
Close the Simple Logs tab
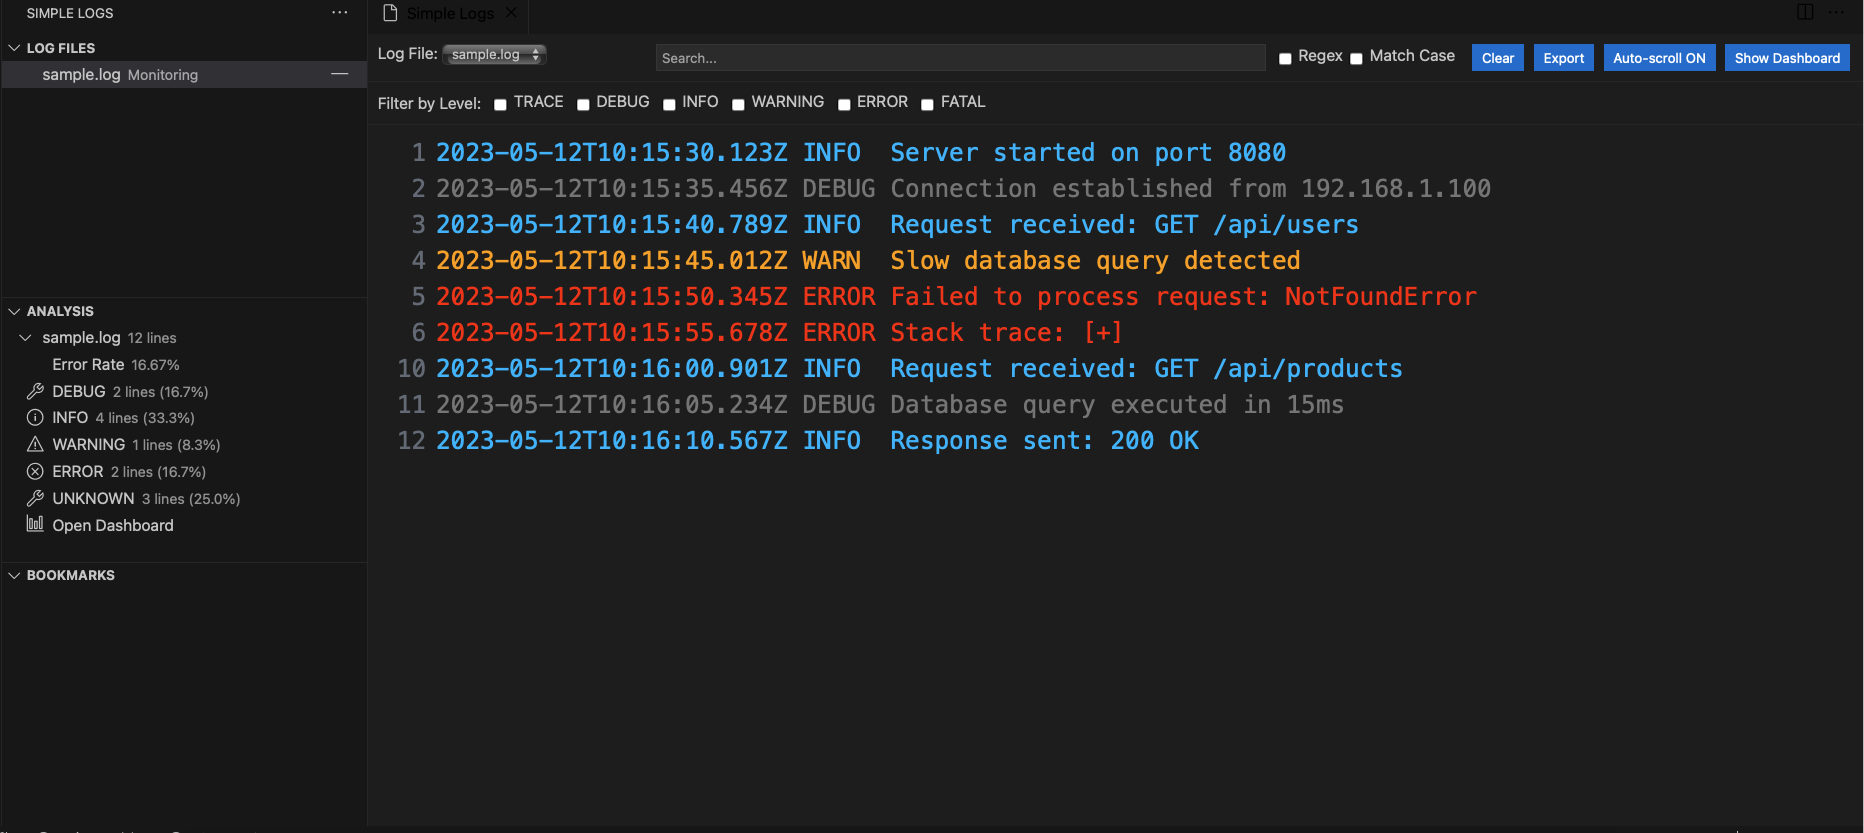[x=511, y=13]
